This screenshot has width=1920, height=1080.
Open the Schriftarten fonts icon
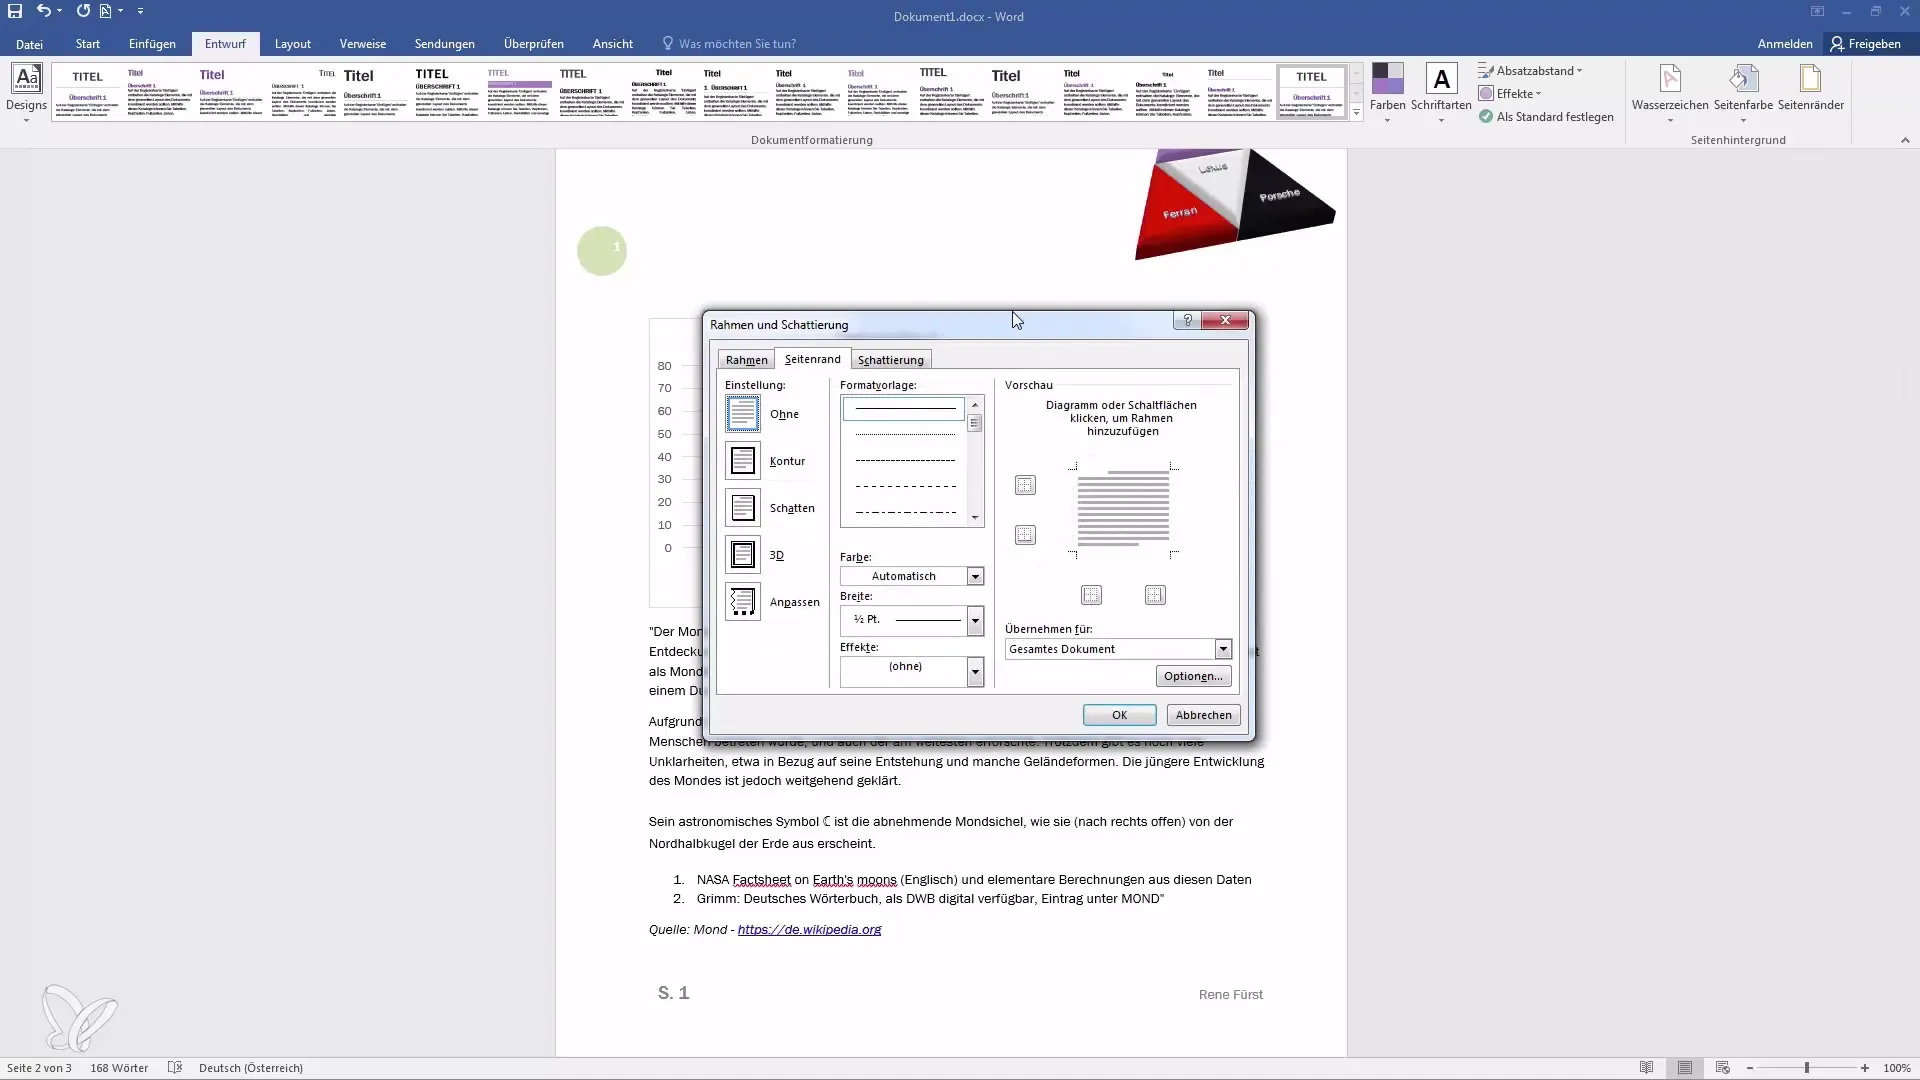tap(1441, 78)
